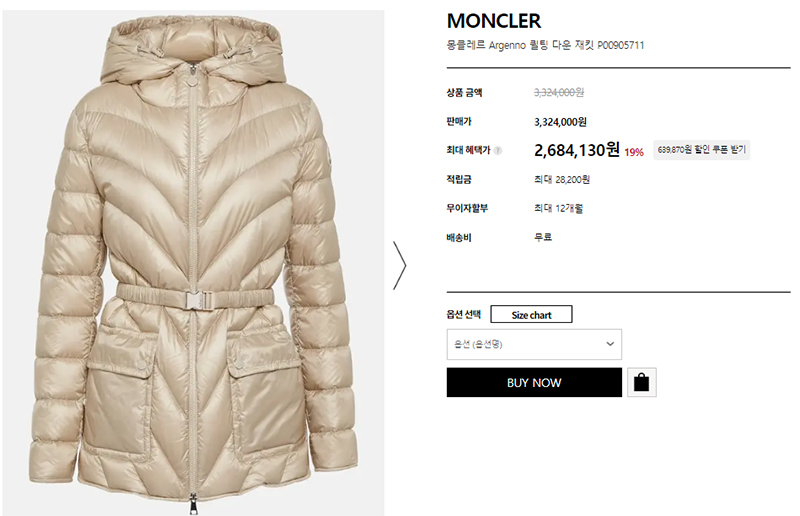
Task: Click the help icon beside 최대 혜택가
Action: 498,151
